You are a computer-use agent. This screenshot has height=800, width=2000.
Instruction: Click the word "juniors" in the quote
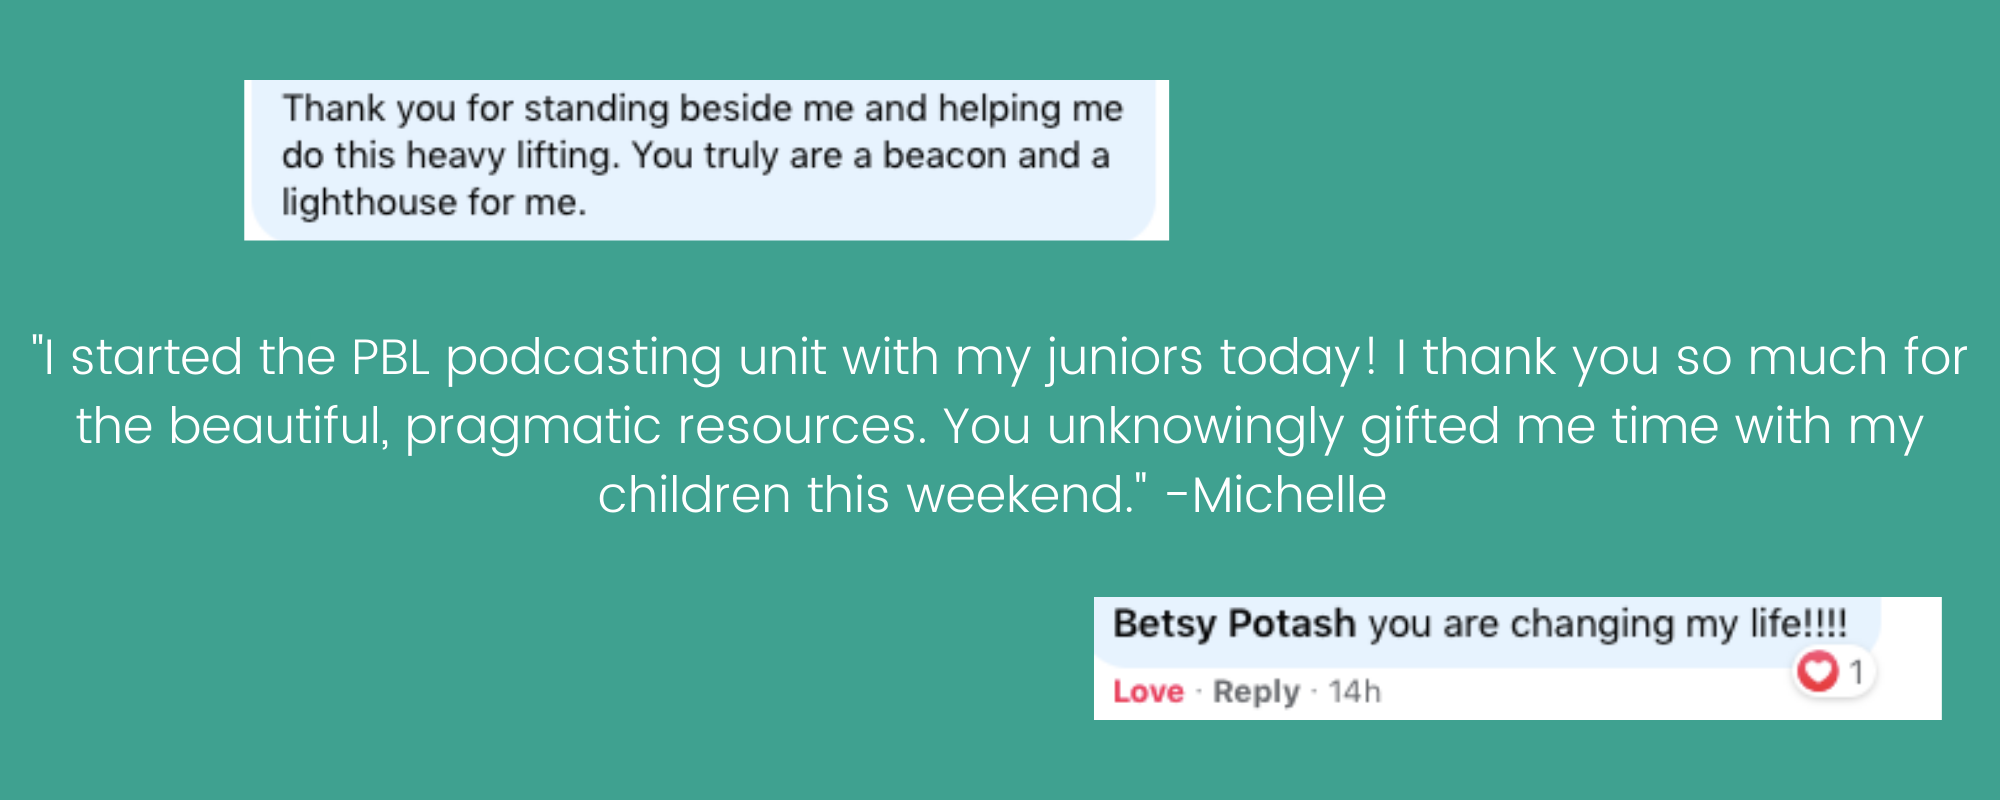(x=1124, y=359)
